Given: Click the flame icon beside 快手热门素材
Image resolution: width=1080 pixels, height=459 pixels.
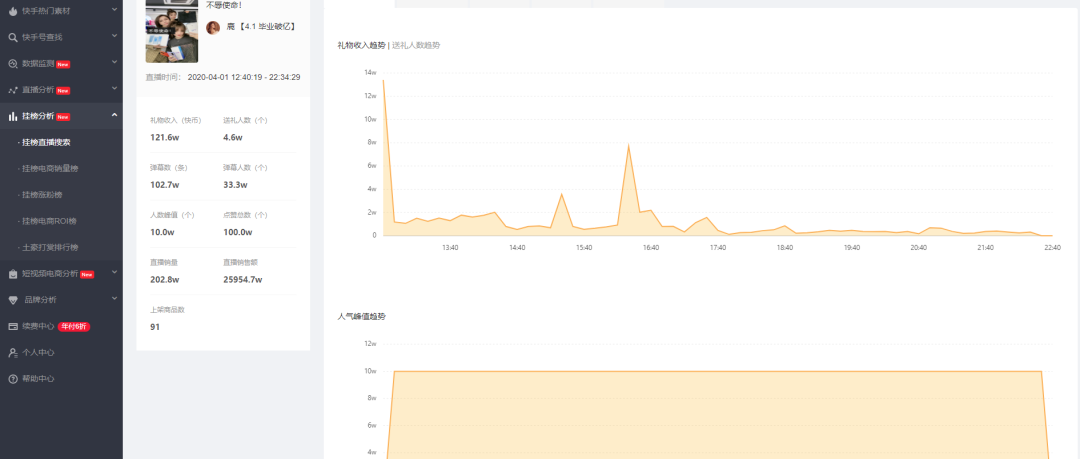Looking at the screenshot, I should click(13, 11).
